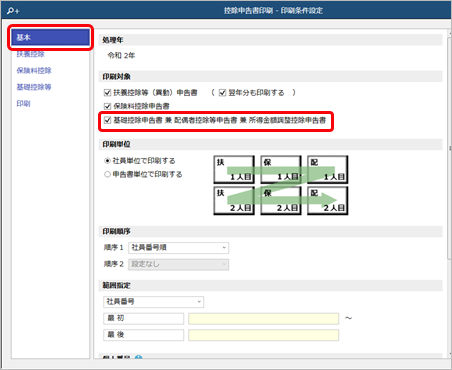Click the 最後 label box
Screen dimensions: 452x370
click(x=144, y=335)
